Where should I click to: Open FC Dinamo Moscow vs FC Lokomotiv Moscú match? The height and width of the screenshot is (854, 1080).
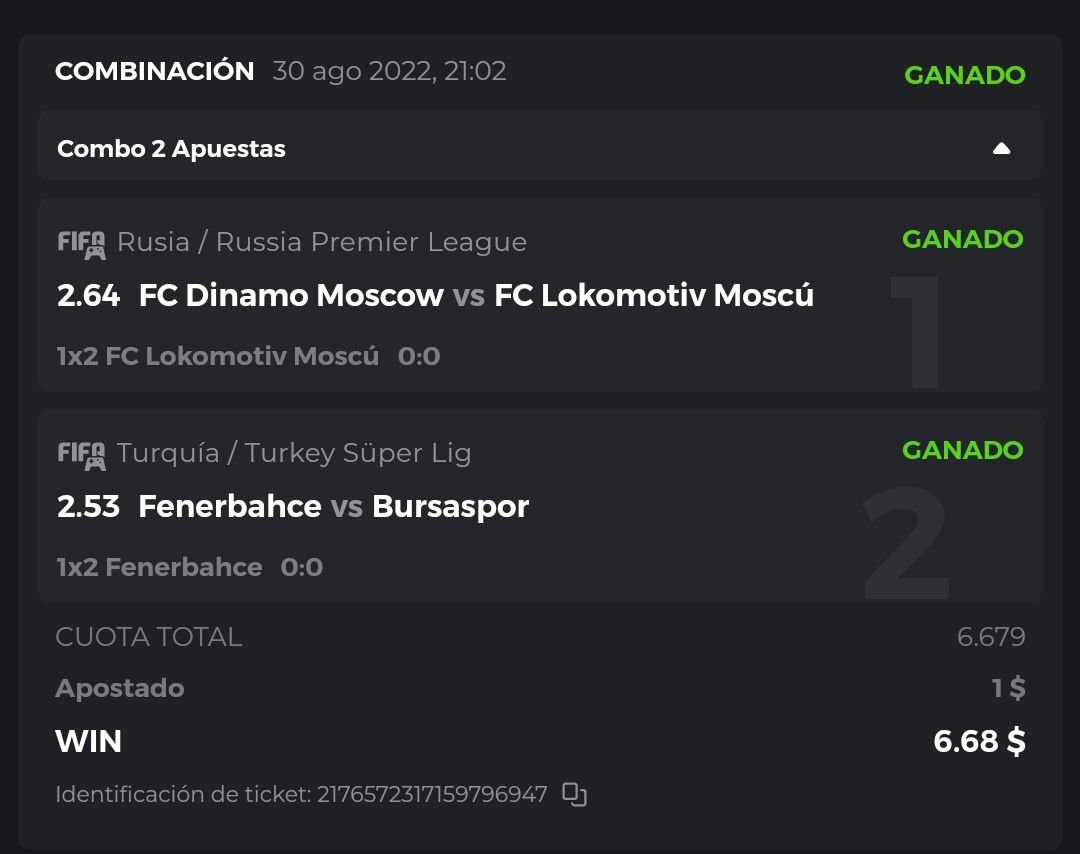pyautogui.click(x=476, y=296)
